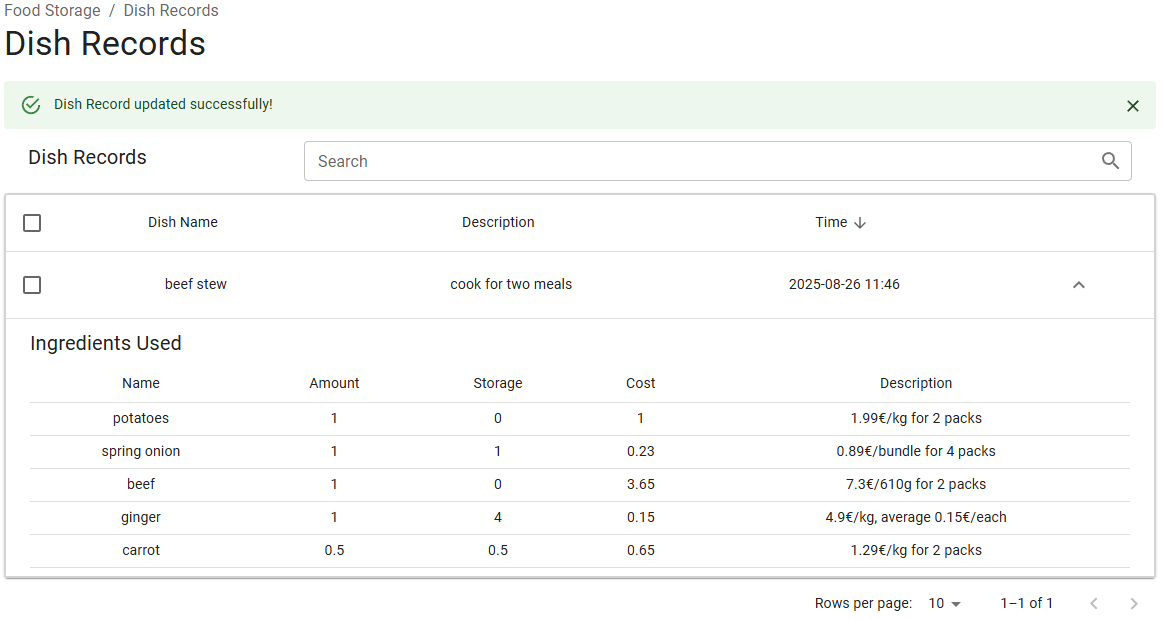Select the beef stew dish name

coord(196,284)
